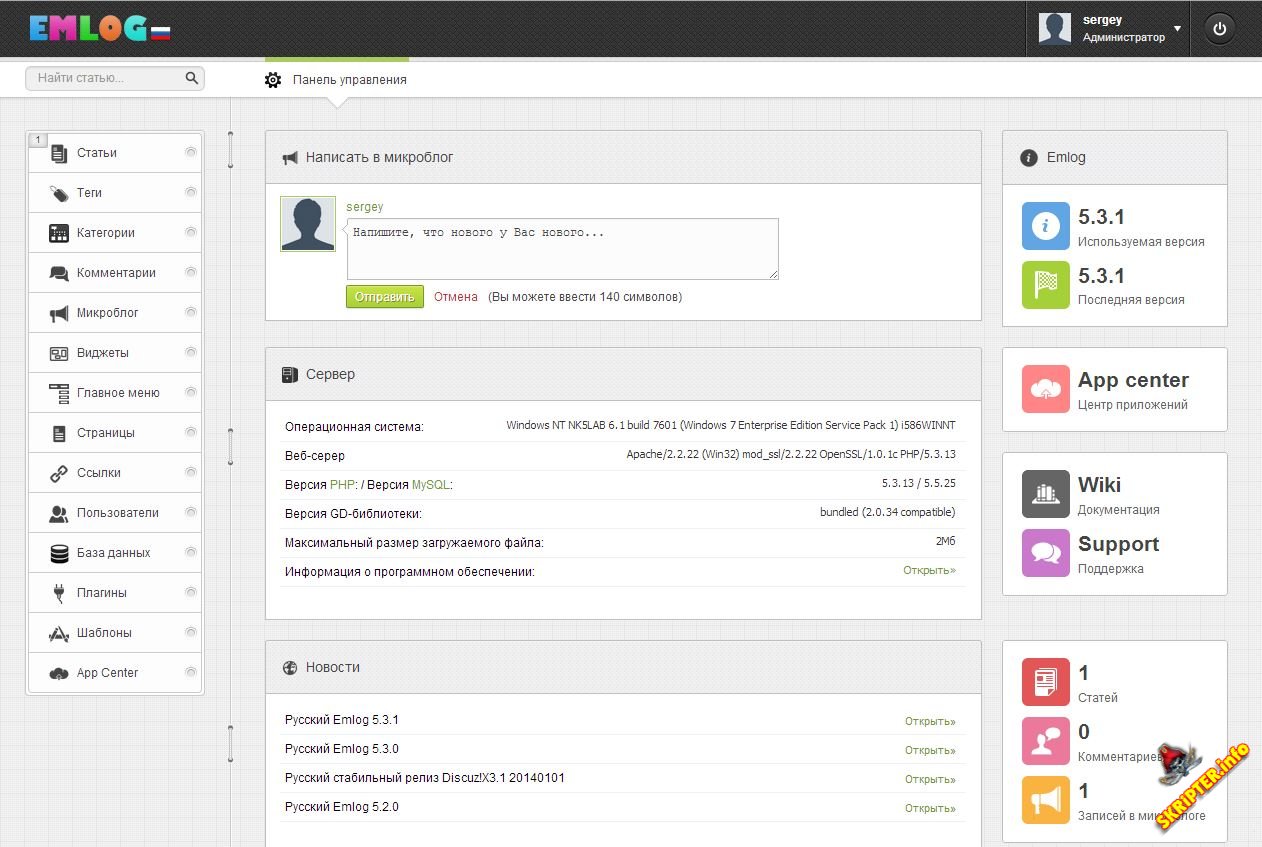Screen dimensions: 1262x847
Task: Click the microblog message text area
Action: pos(562,249)
